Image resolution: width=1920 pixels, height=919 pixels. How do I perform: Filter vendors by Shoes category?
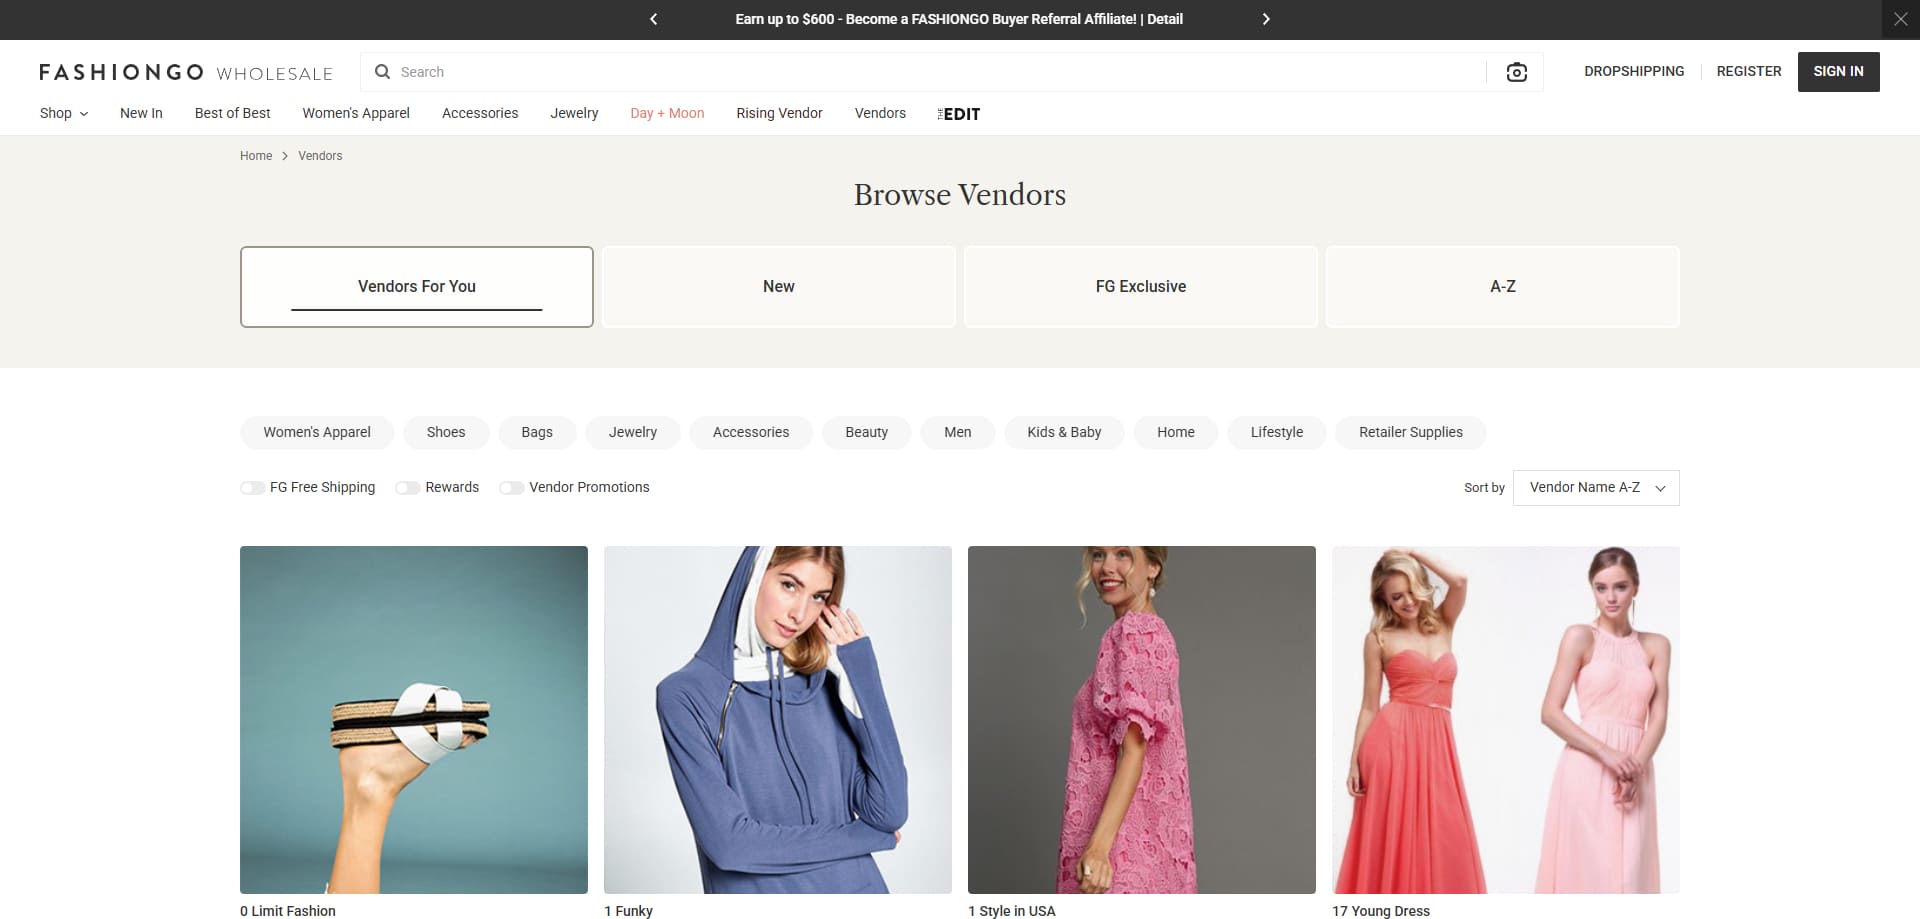(x=446, y=432)
